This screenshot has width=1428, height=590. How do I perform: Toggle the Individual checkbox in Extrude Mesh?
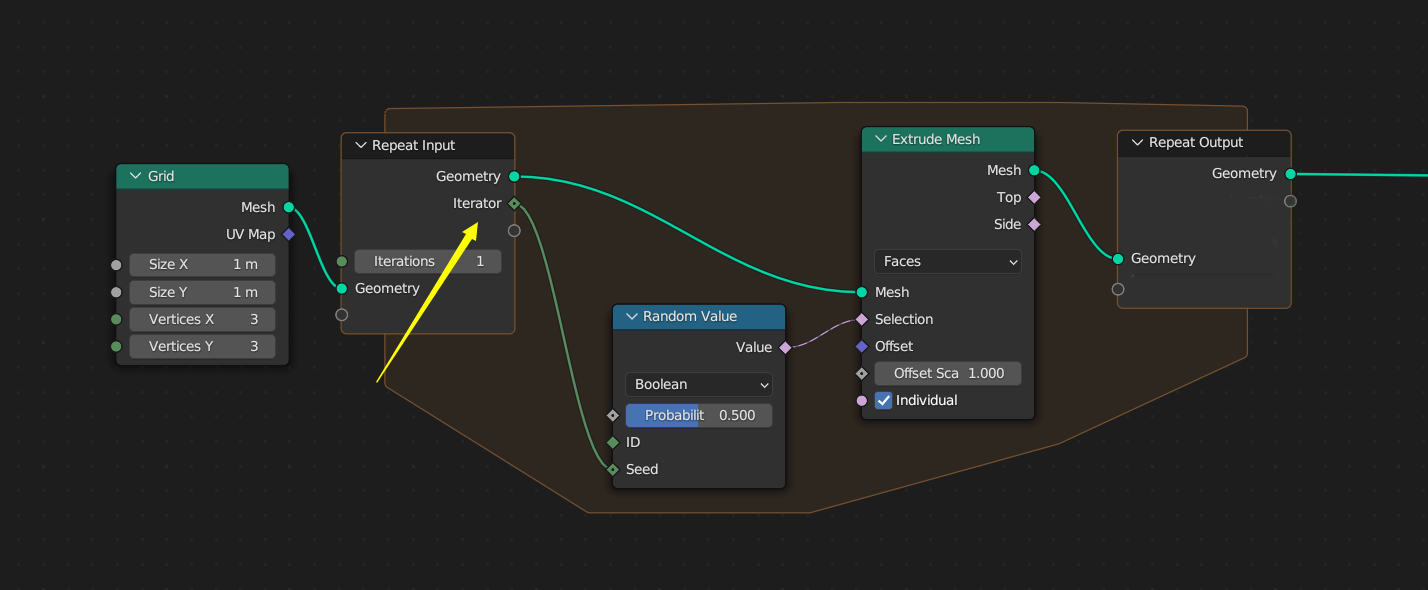[x=883, y=400]
